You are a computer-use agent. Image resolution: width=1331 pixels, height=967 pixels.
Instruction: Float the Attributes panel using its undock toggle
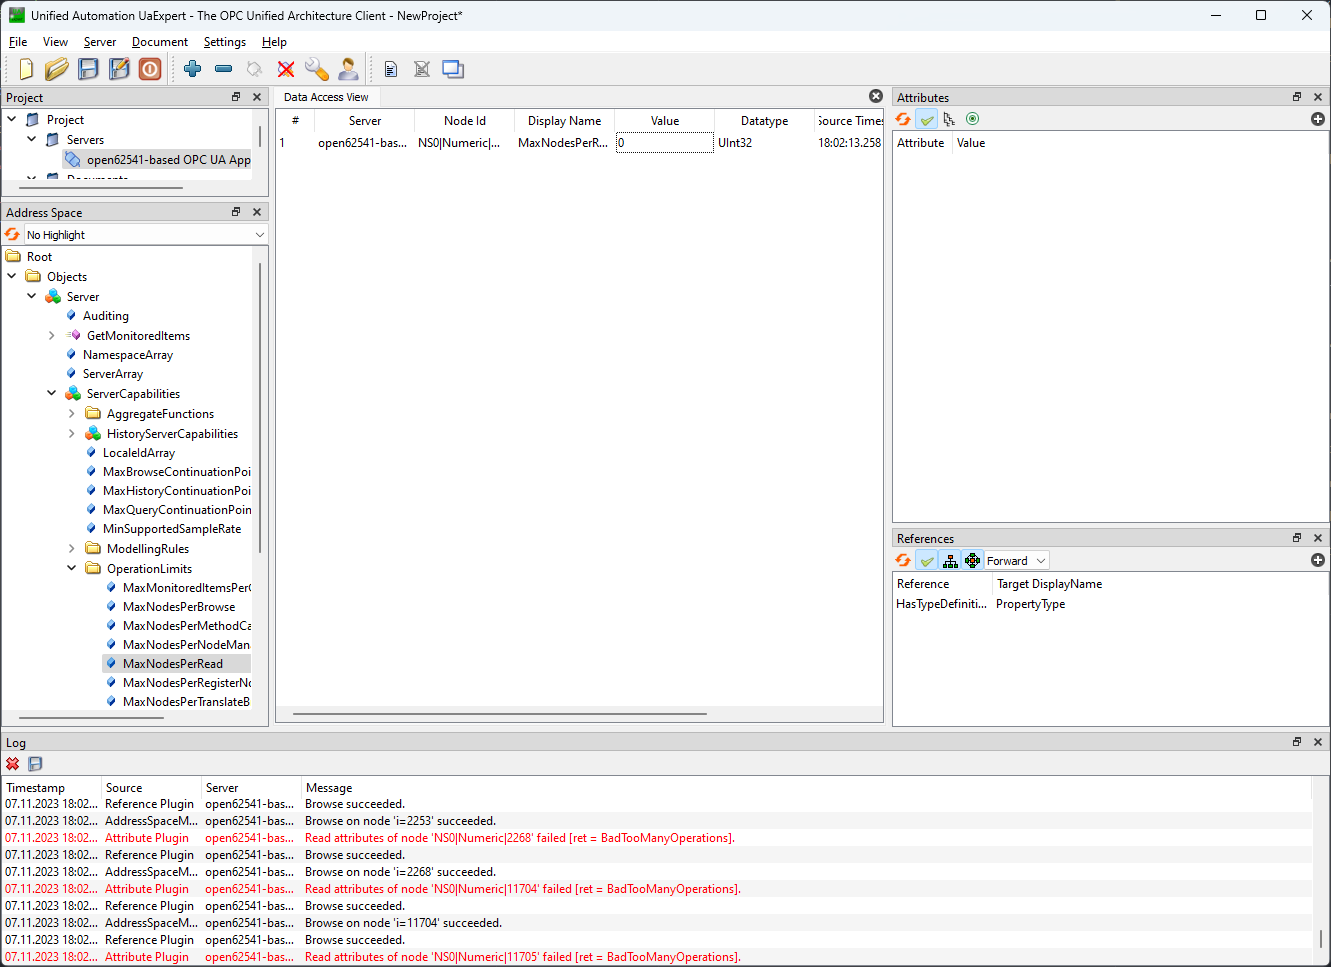1295,96
